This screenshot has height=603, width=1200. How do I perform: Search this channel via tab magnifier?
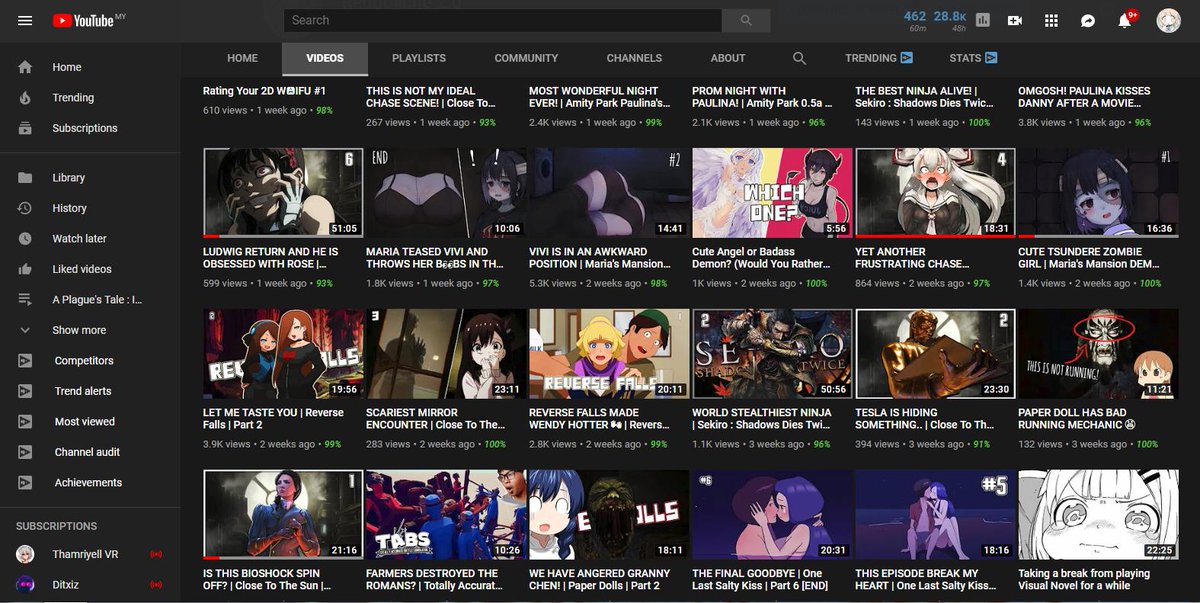pyautogui.click(x=799, y=58)
